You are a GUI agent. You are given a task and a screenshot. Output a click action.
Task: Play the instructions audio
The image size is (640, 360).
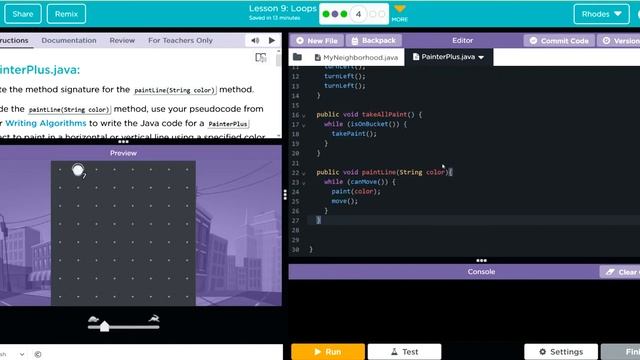272,40
